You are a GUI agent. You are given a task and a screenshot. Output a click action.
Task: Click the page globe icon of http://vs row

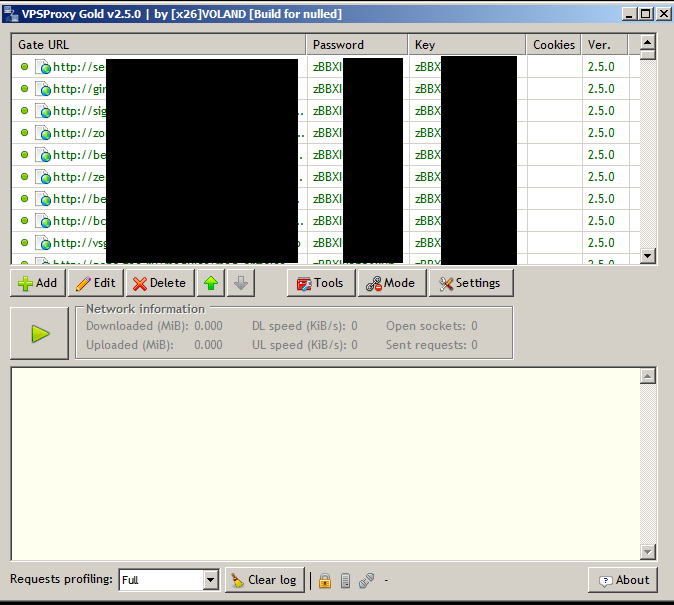point(43,243)
